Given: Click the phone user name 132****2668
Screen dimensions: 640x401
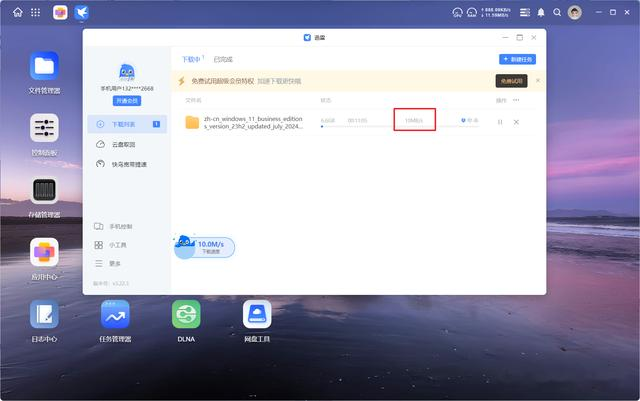Looking at the screenshot, I should pyautogui.click(x=127, y=88).
